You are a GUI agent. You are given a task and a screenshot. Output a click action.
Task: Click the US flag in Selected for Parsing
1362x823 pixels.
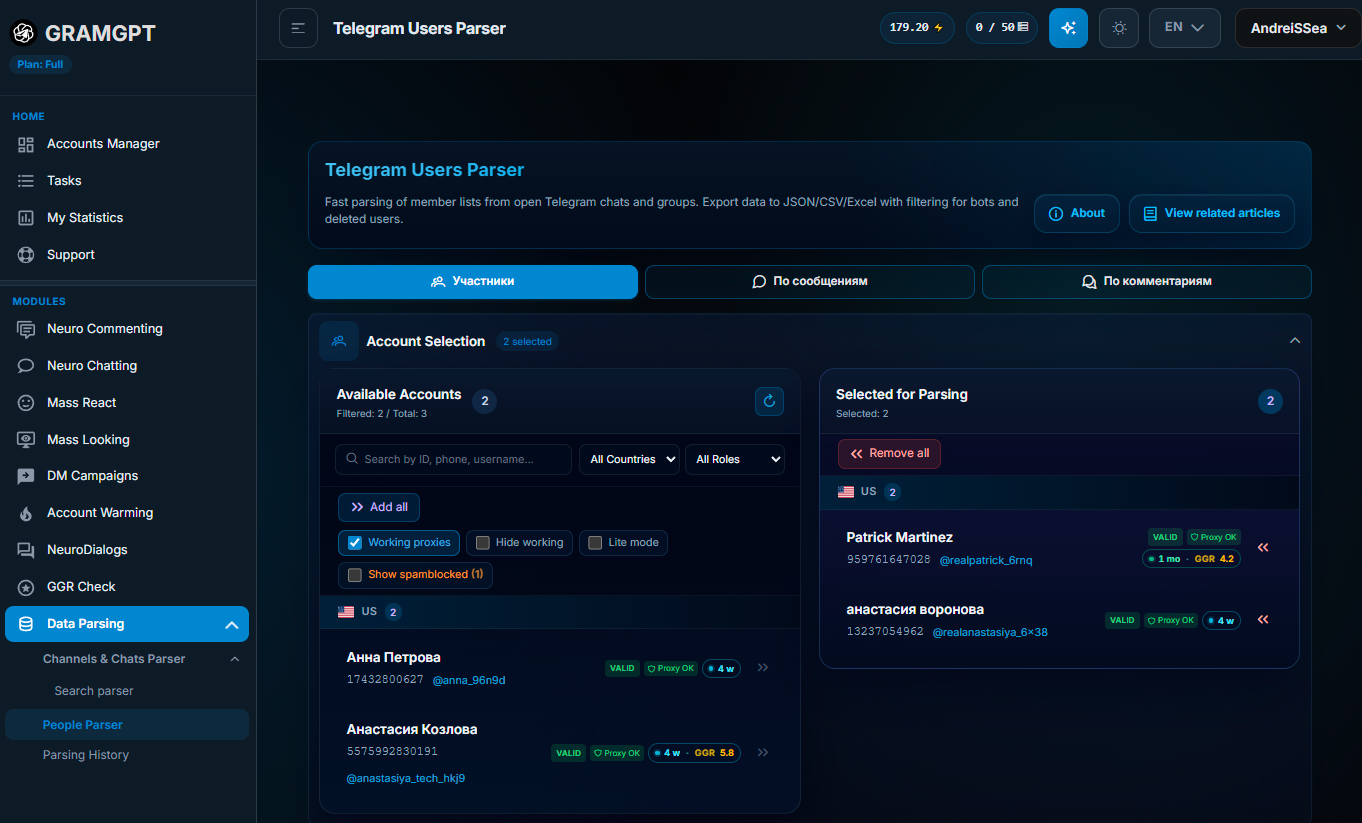click(x=846, y=492)
